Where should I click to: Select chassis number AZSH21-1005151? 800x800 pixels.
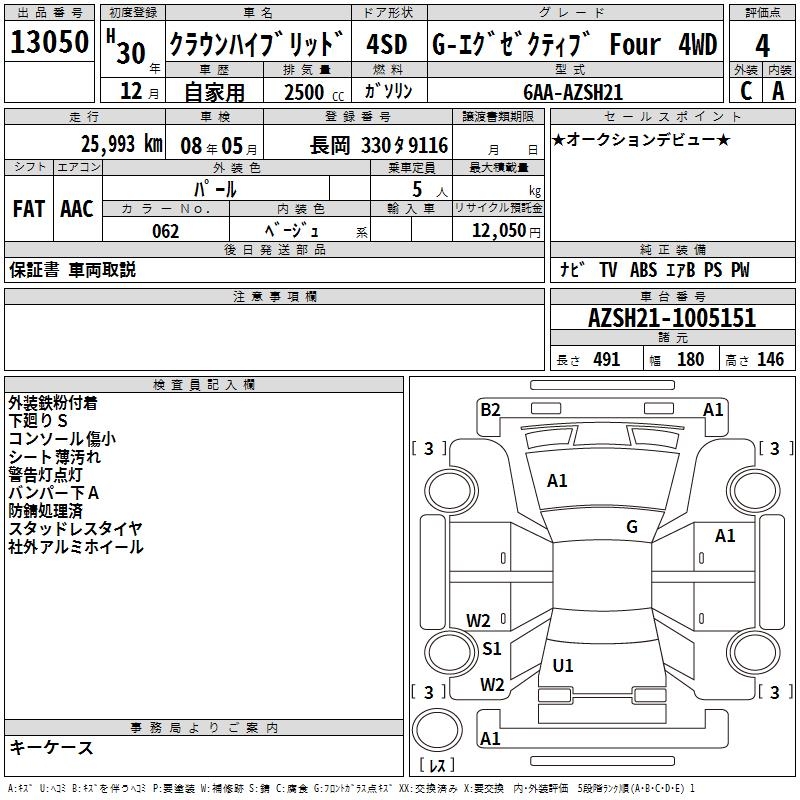point(671,319)
